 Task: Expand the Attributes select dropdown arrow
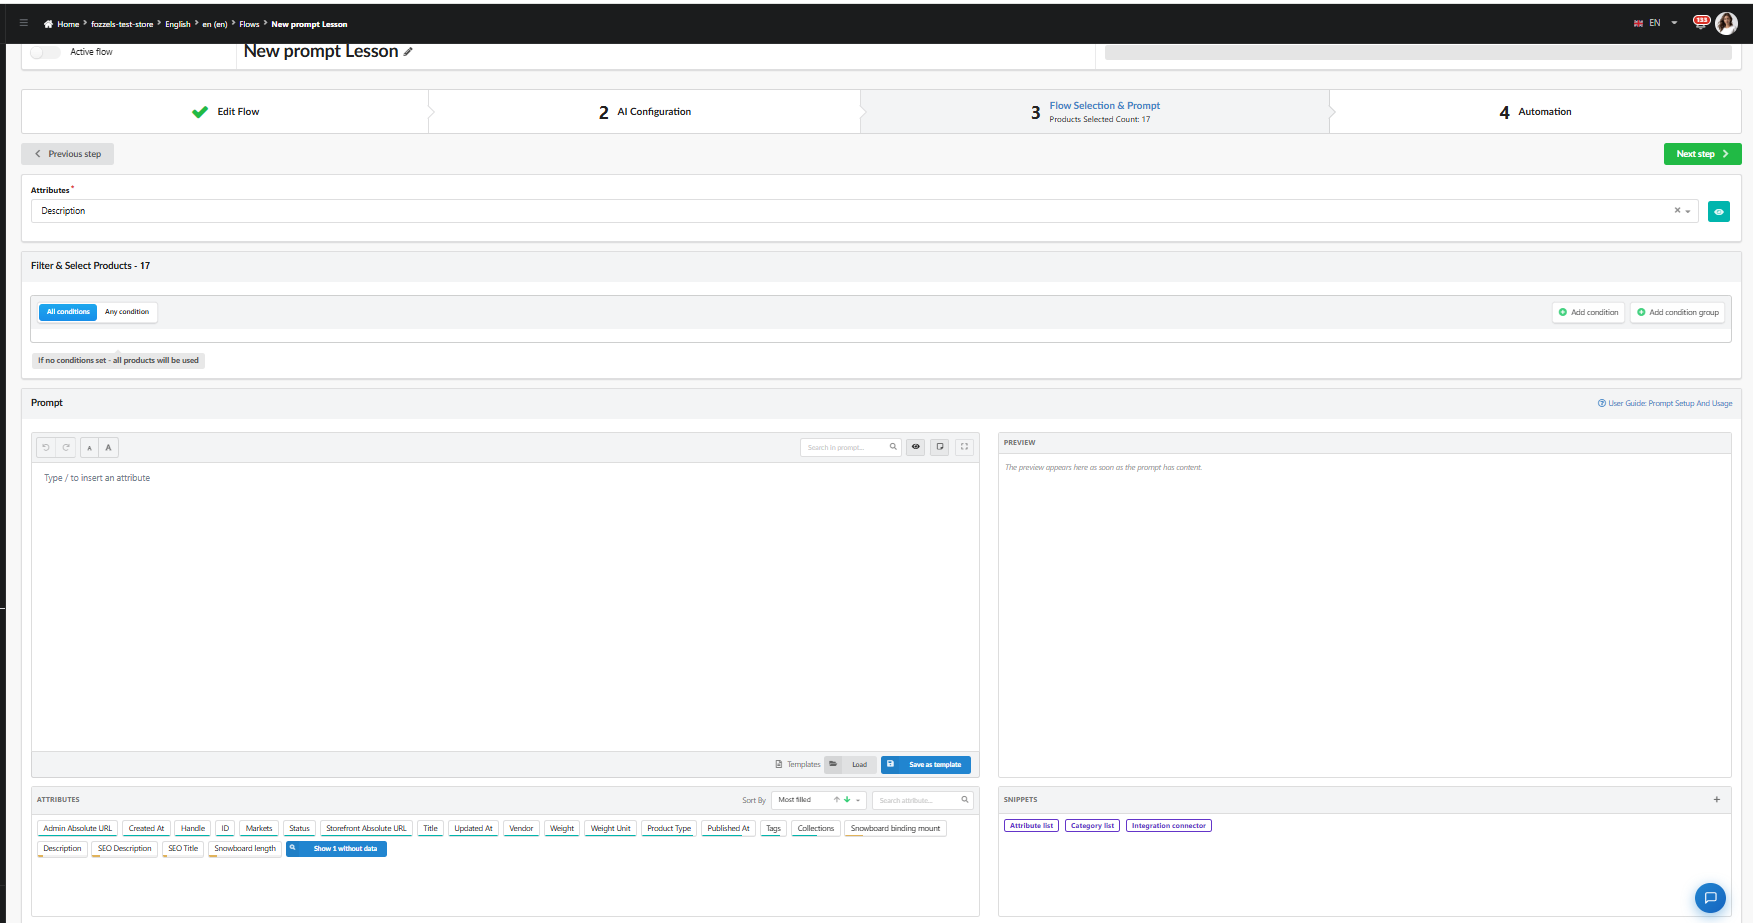[1688, 211]
